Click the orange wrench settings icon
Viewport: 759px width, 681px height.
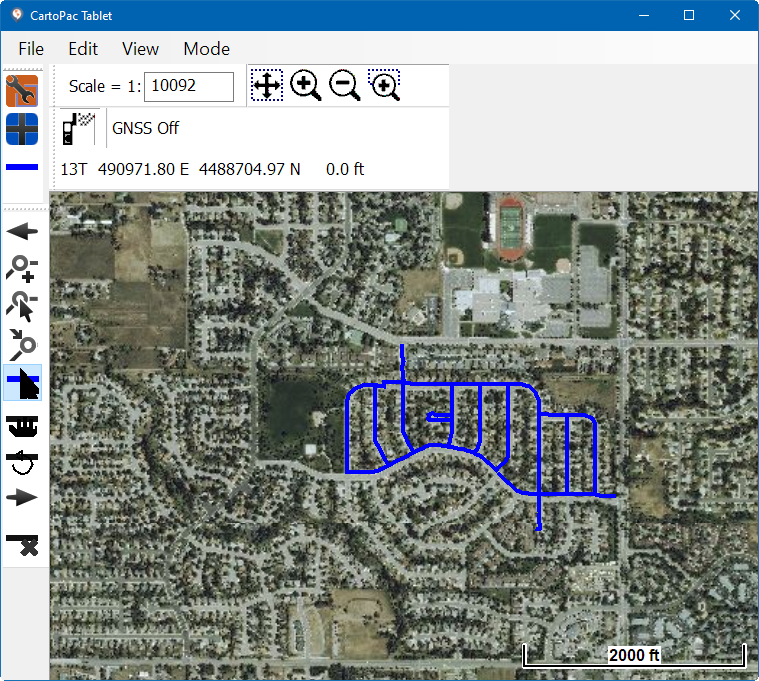(22, 91)
